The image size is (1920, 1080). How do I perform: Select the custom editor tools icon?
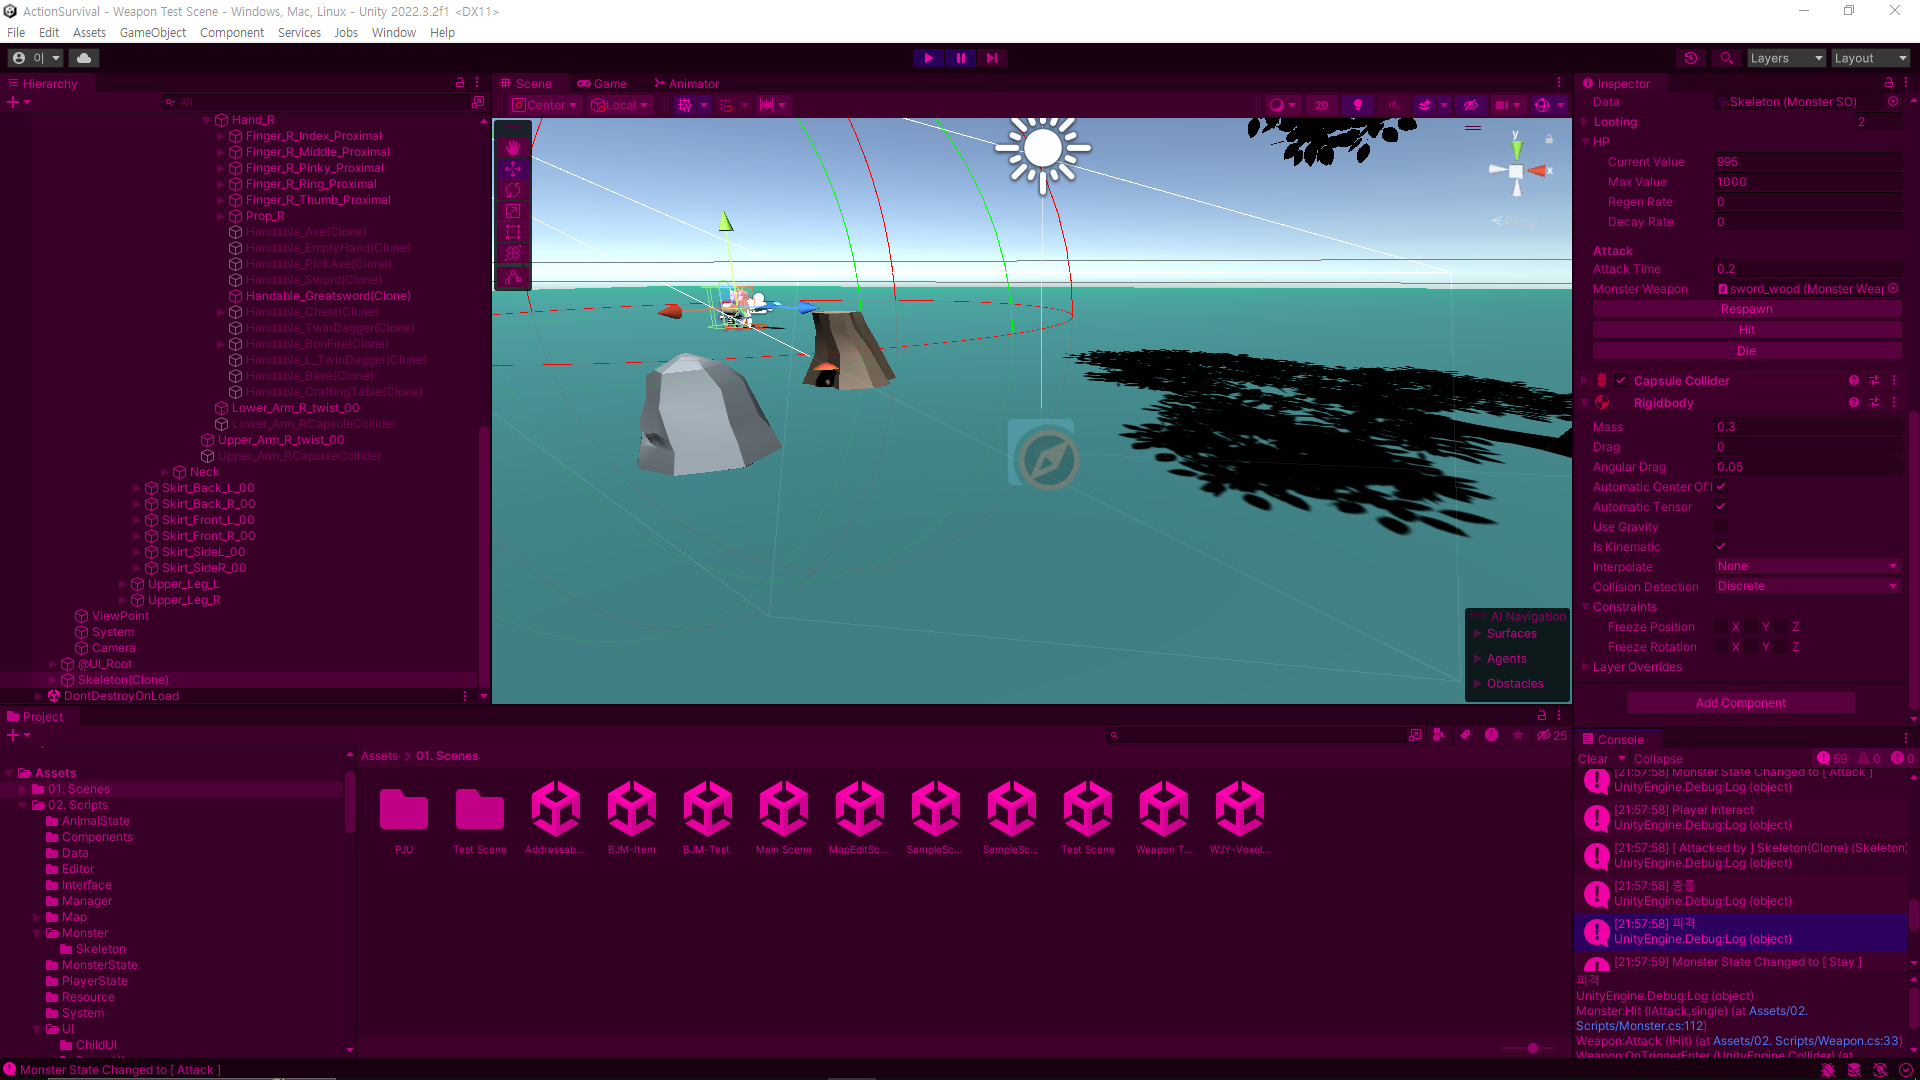pos(513,278)
